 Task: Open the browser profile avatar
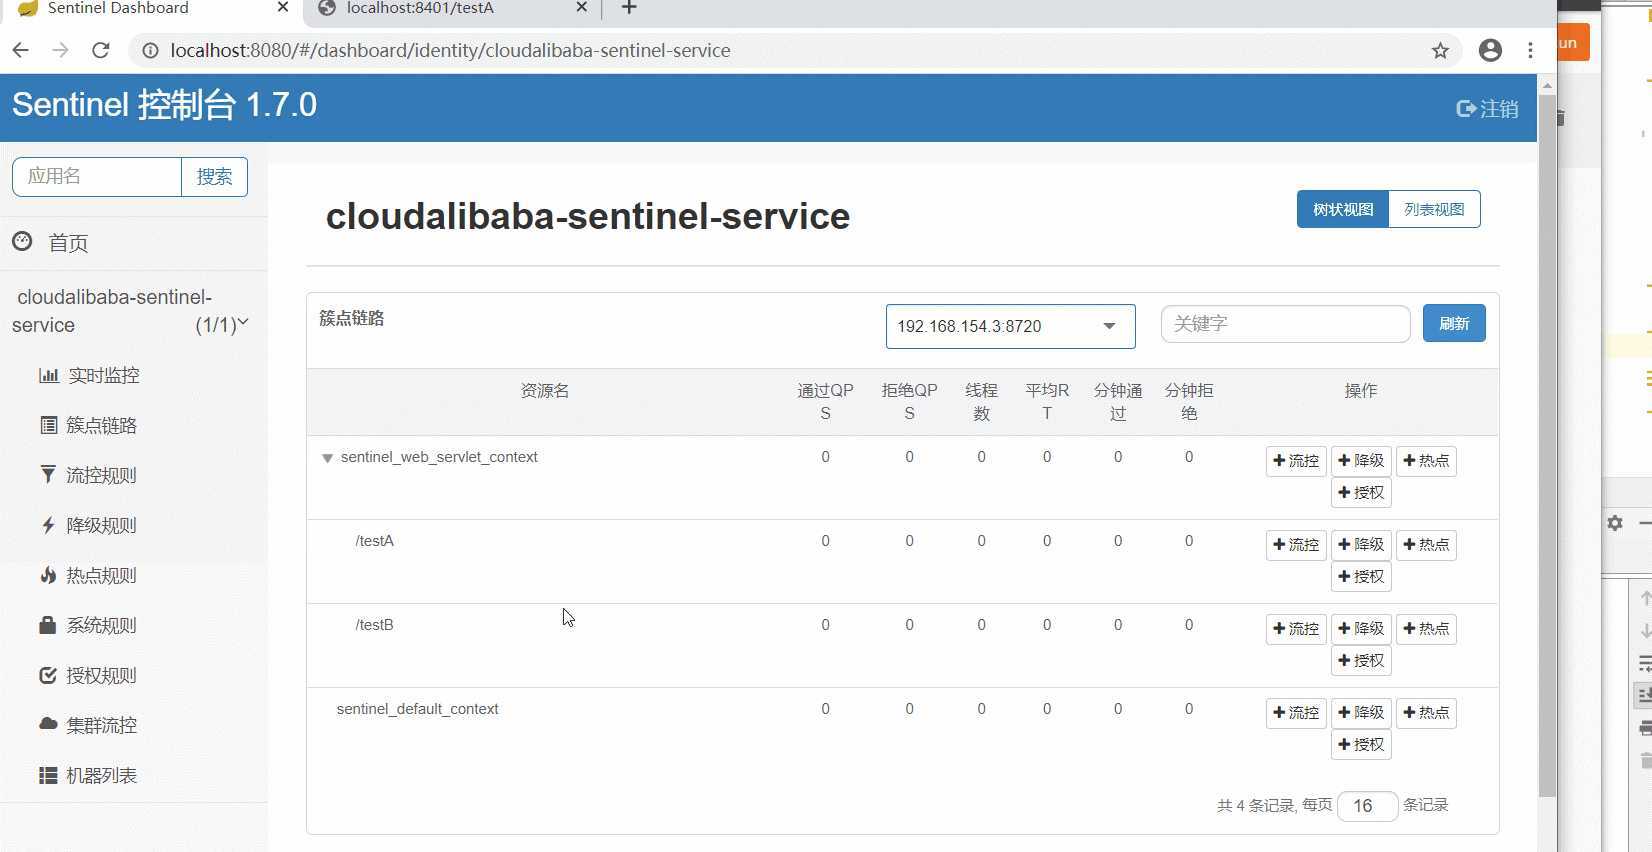click(x=1490, y=50)
